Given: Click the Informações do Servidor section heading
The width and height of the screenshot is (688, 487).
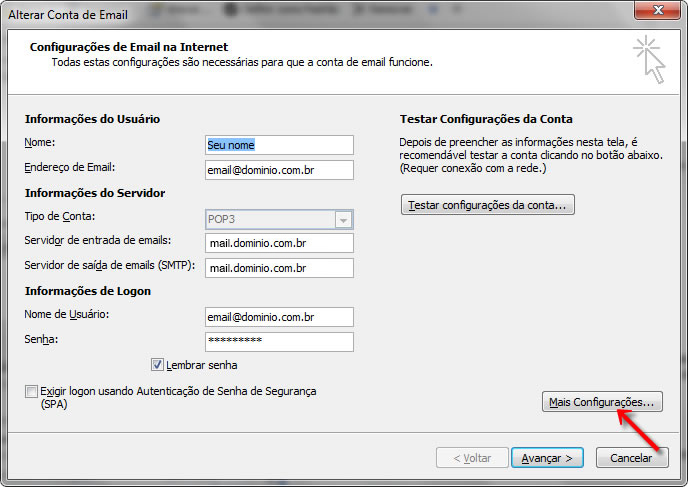Looking at the screenshot, I should pyautogui.click(x=95, y=193).
